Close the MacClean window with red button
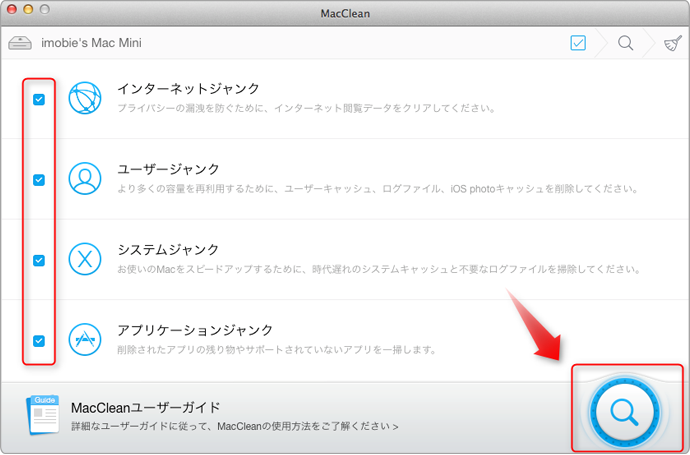 tap(12, 9)
